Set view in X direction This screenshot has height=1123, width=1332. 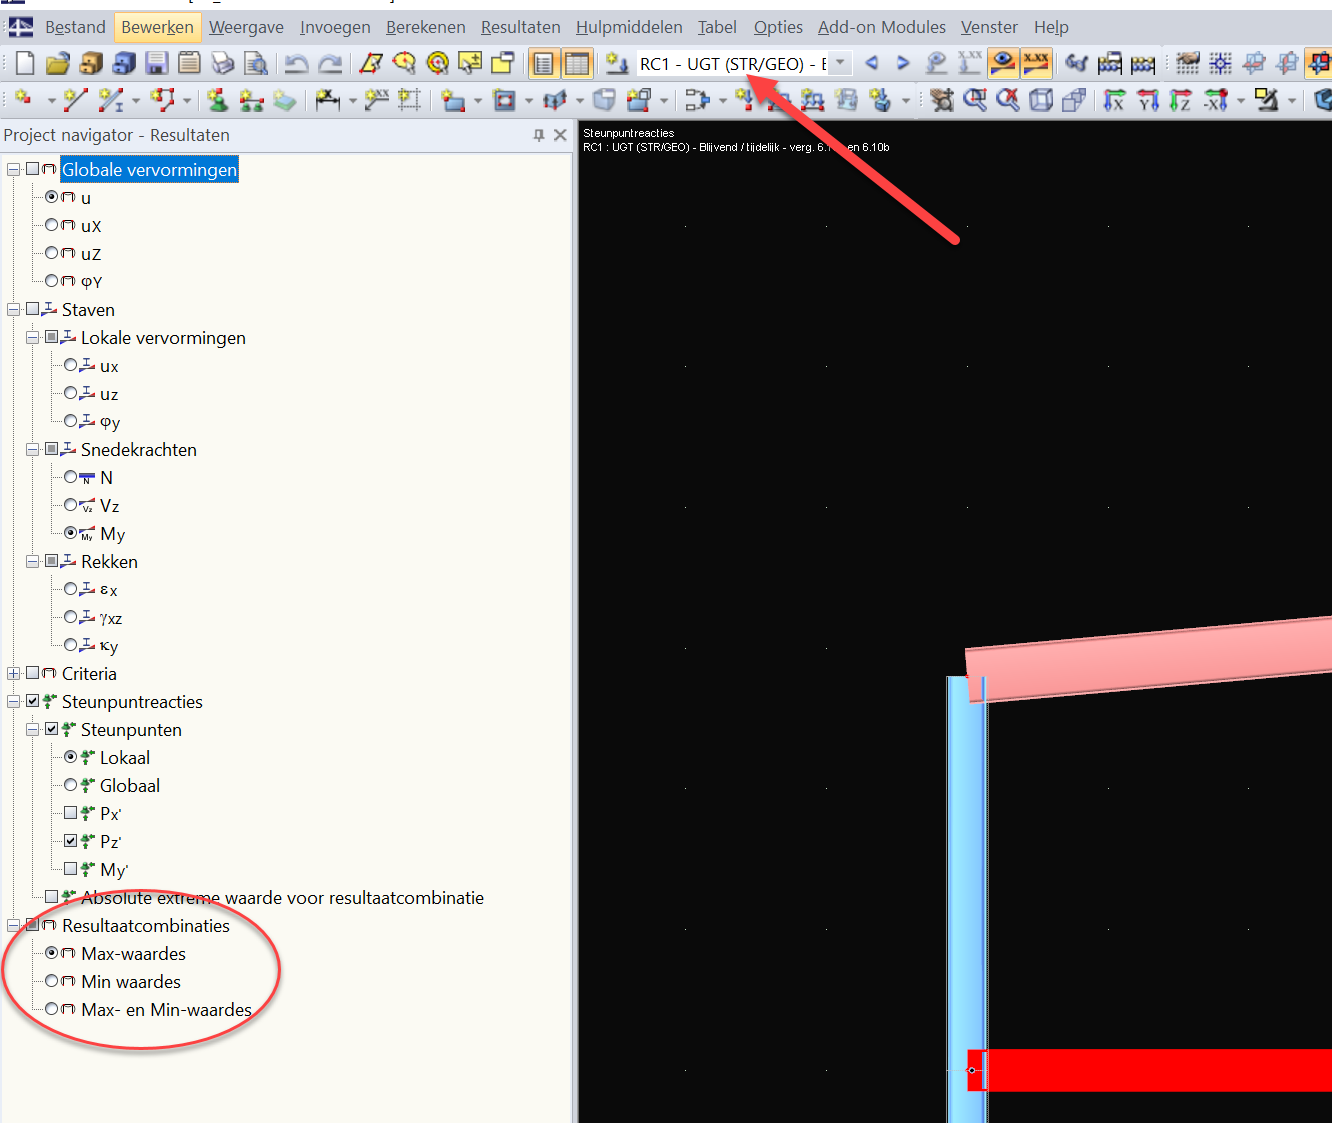(x=1115, y=99)
